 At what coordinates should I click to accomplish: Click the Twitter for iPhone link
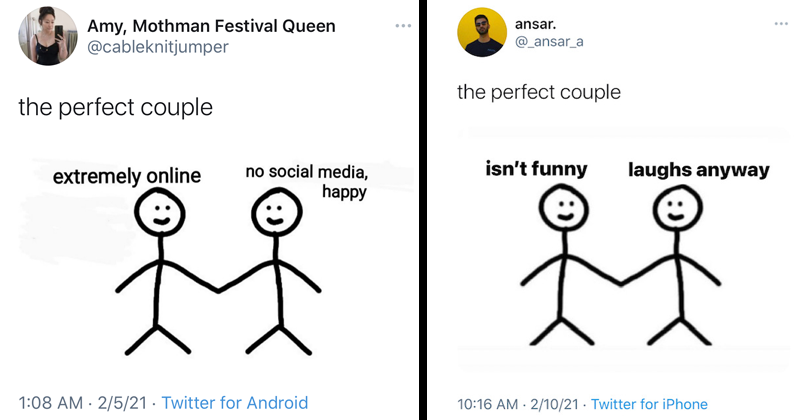649,405
